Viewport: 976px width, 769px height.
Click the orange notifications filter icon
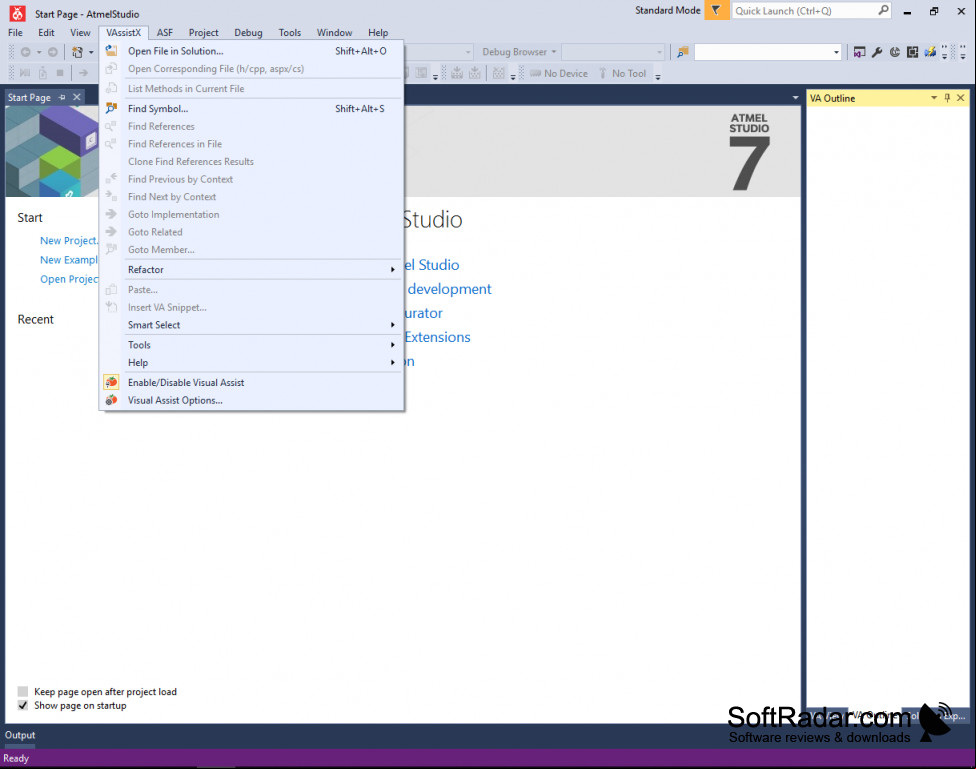point(716,11)
